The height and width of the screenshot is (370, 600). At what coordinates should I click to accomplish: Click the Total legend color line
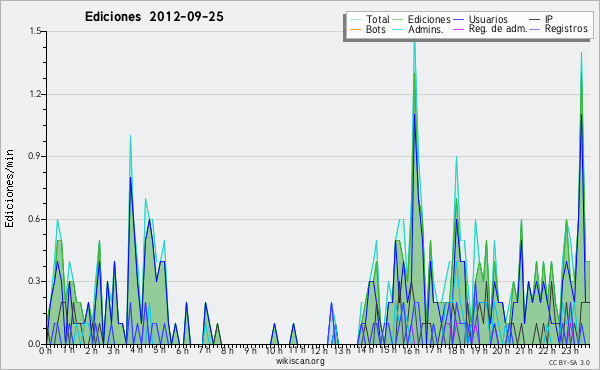coord(355,19)
